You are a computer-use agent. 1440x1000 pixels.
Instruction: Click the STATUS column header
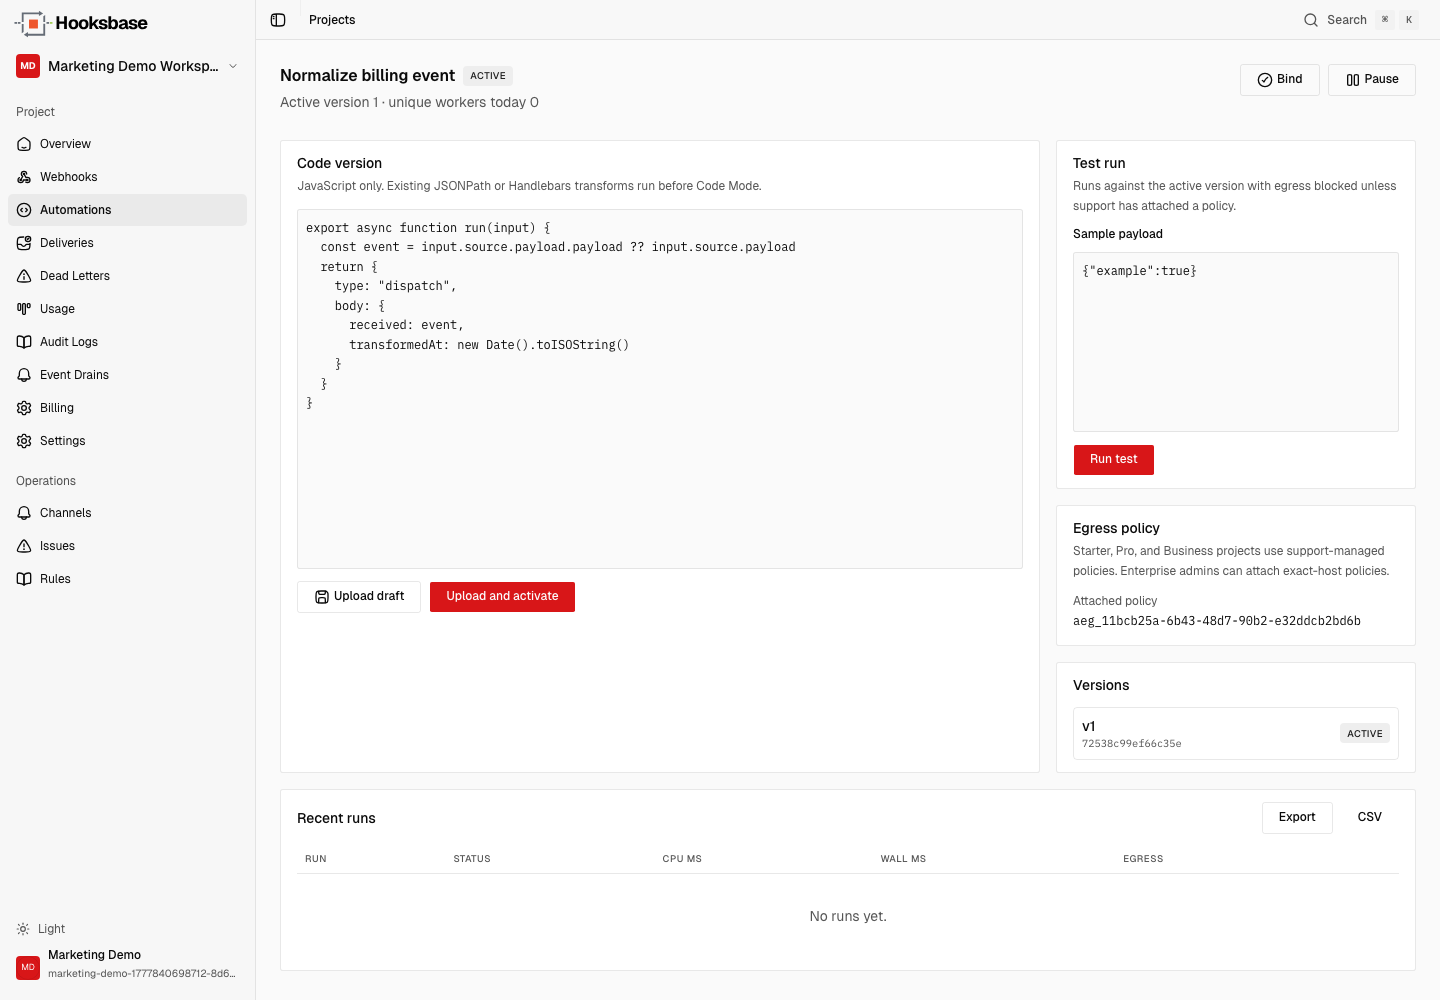click(472, 859)
